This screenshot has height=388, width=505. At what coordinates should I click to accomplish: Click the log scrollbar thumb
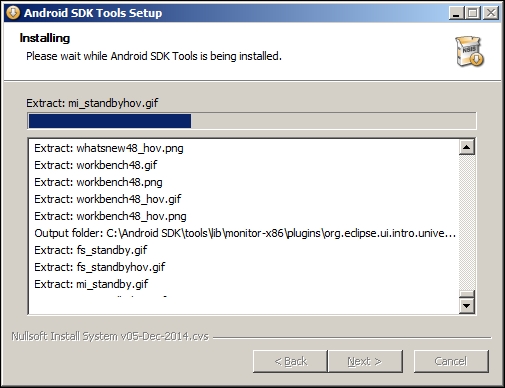point(467,294)
